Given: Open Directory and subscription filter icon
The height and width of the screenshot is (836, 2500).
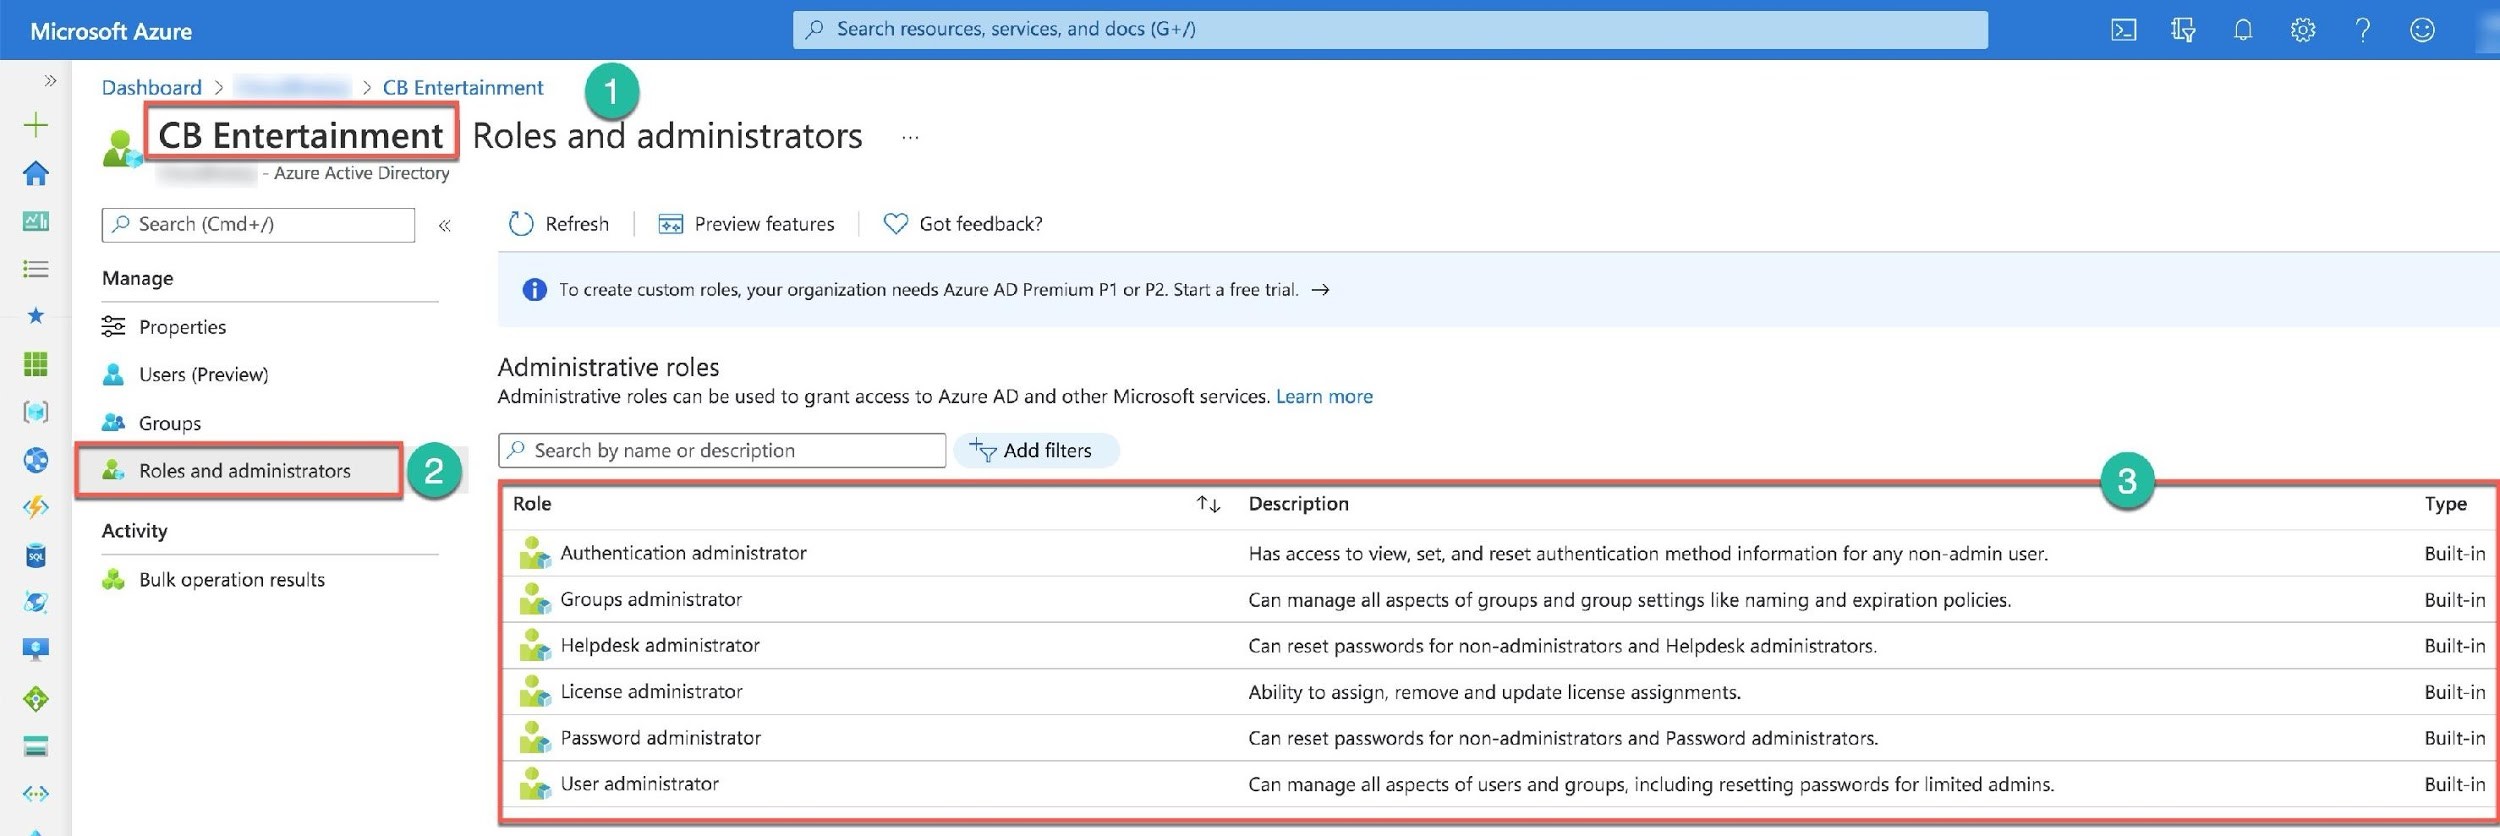Looking at the screenshot, I should [2183, 30].
